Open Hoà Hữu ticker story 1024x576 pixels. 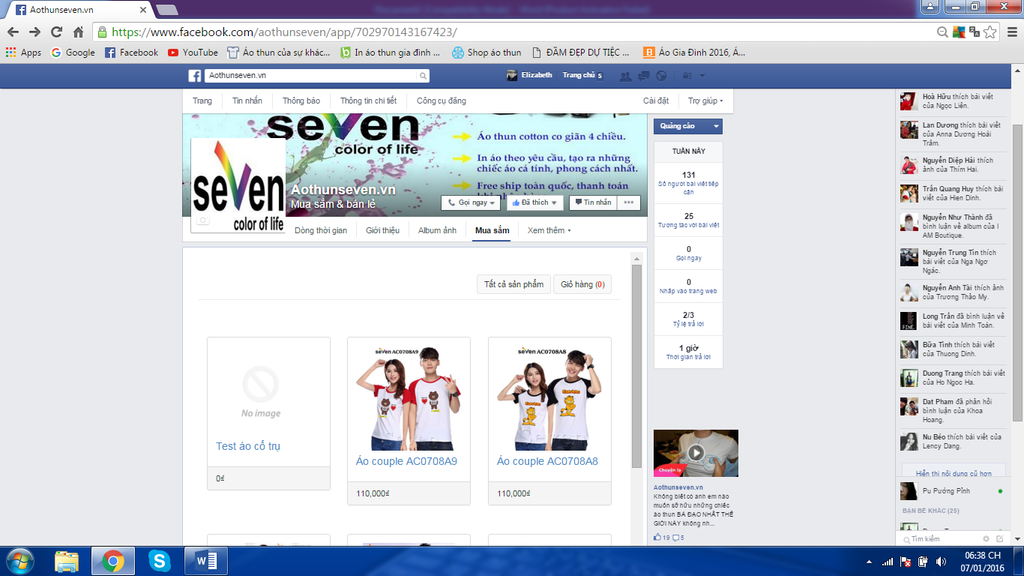pyautogui.click(x=953, y=101)
